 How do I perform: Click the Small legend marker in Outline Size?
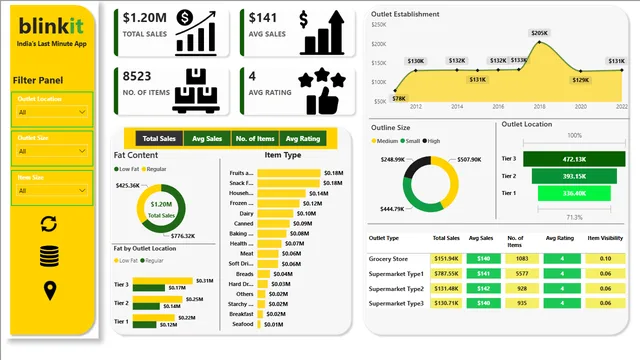tap(402, 141)
